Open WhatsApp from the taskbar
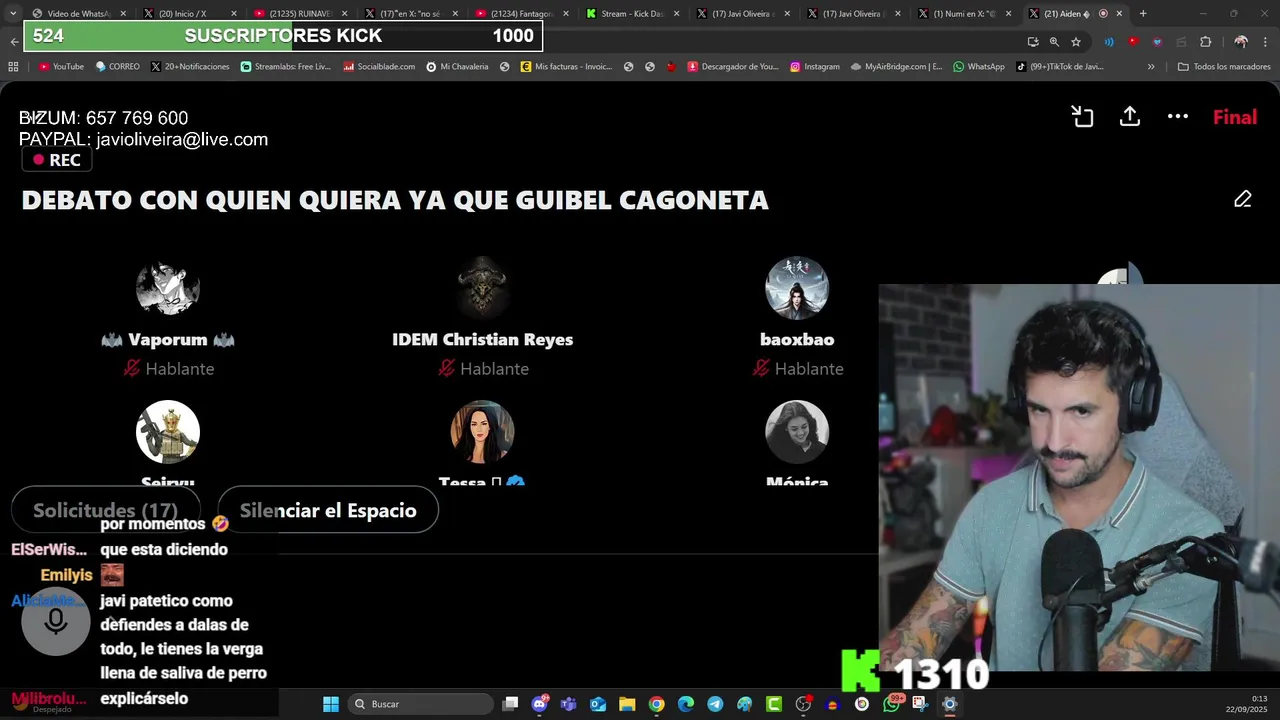Image resolution: width=1280 pixels, height=720 pixels. 892,704
